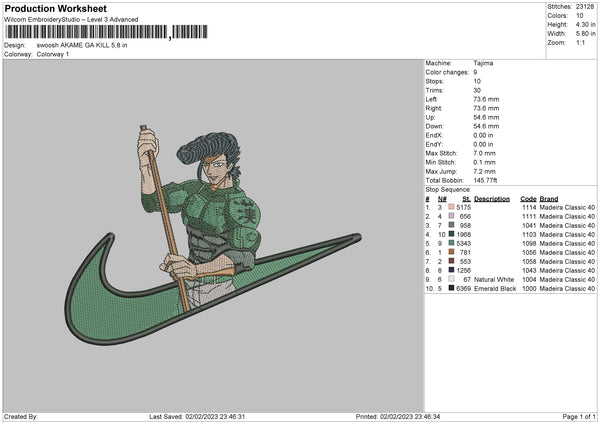Click the pink thread swatch in stop 1
This screenshot has height=424, width=600.
pos(452,207)
